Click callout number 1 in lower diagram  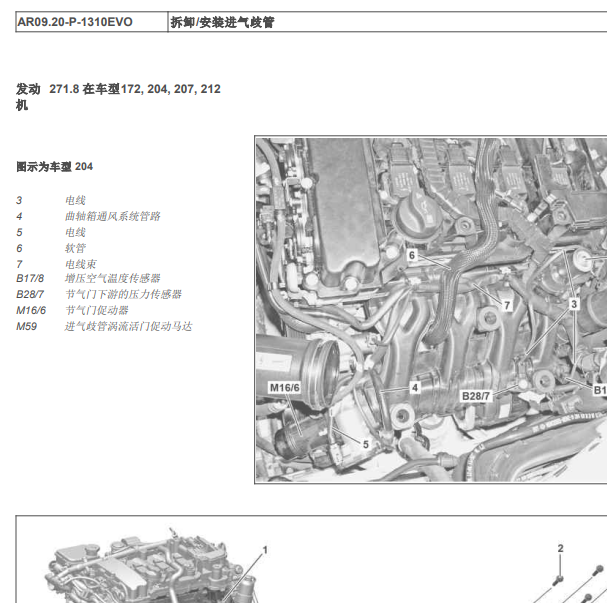click(265, 550)
